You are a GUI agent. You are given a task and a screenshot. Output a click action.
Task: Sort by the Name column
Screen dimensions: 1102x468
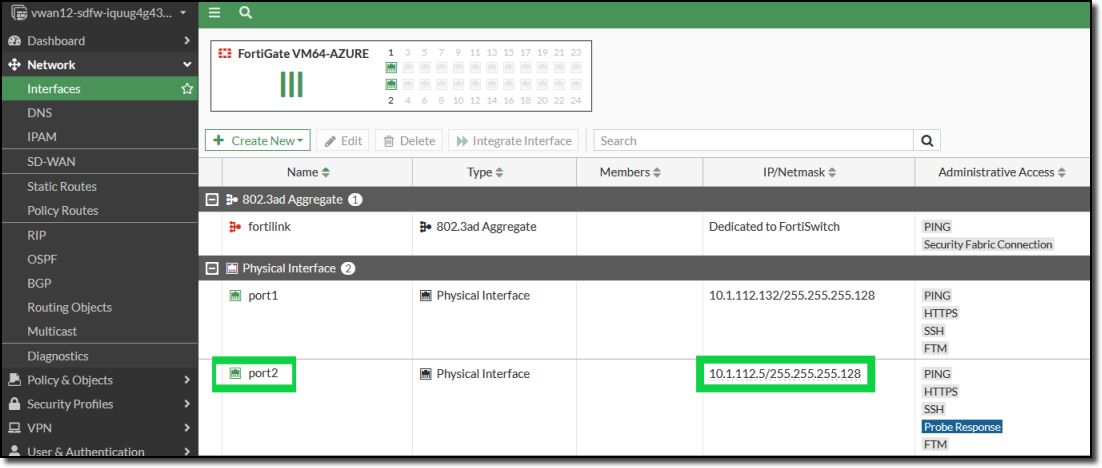pos(308,172)
